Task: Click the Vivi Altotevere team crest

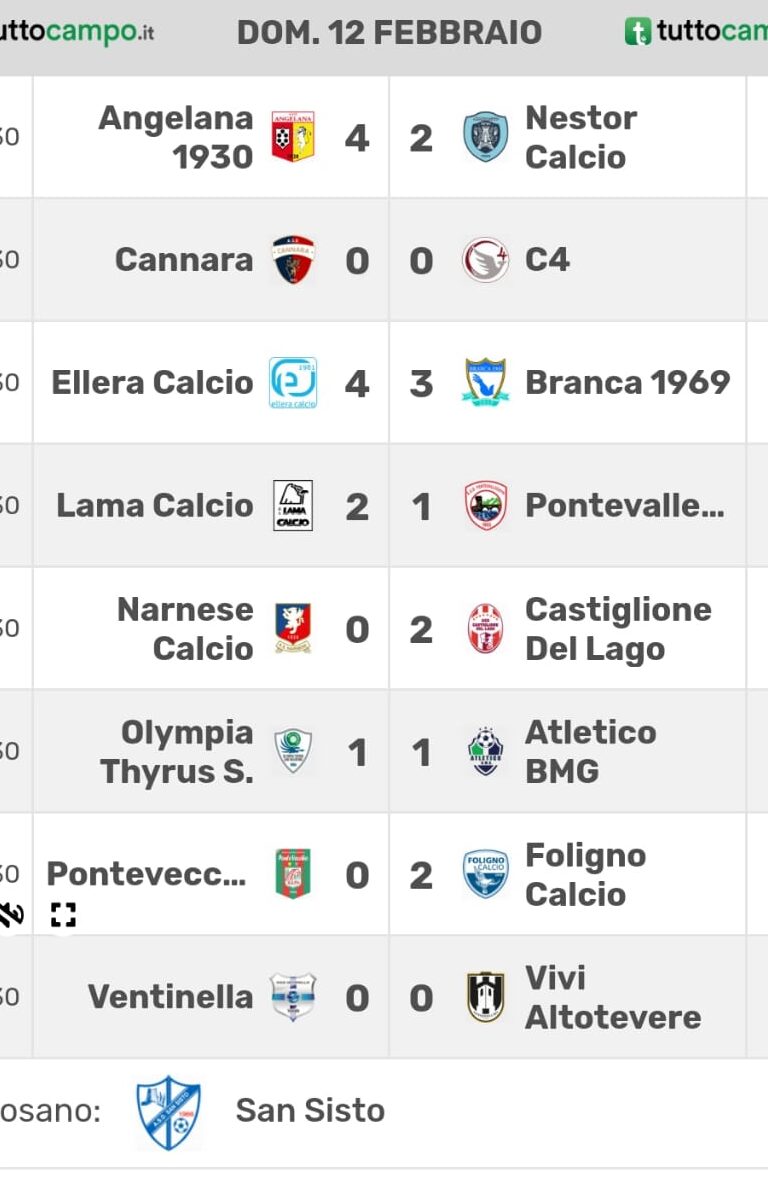Action: click(485, 997)
